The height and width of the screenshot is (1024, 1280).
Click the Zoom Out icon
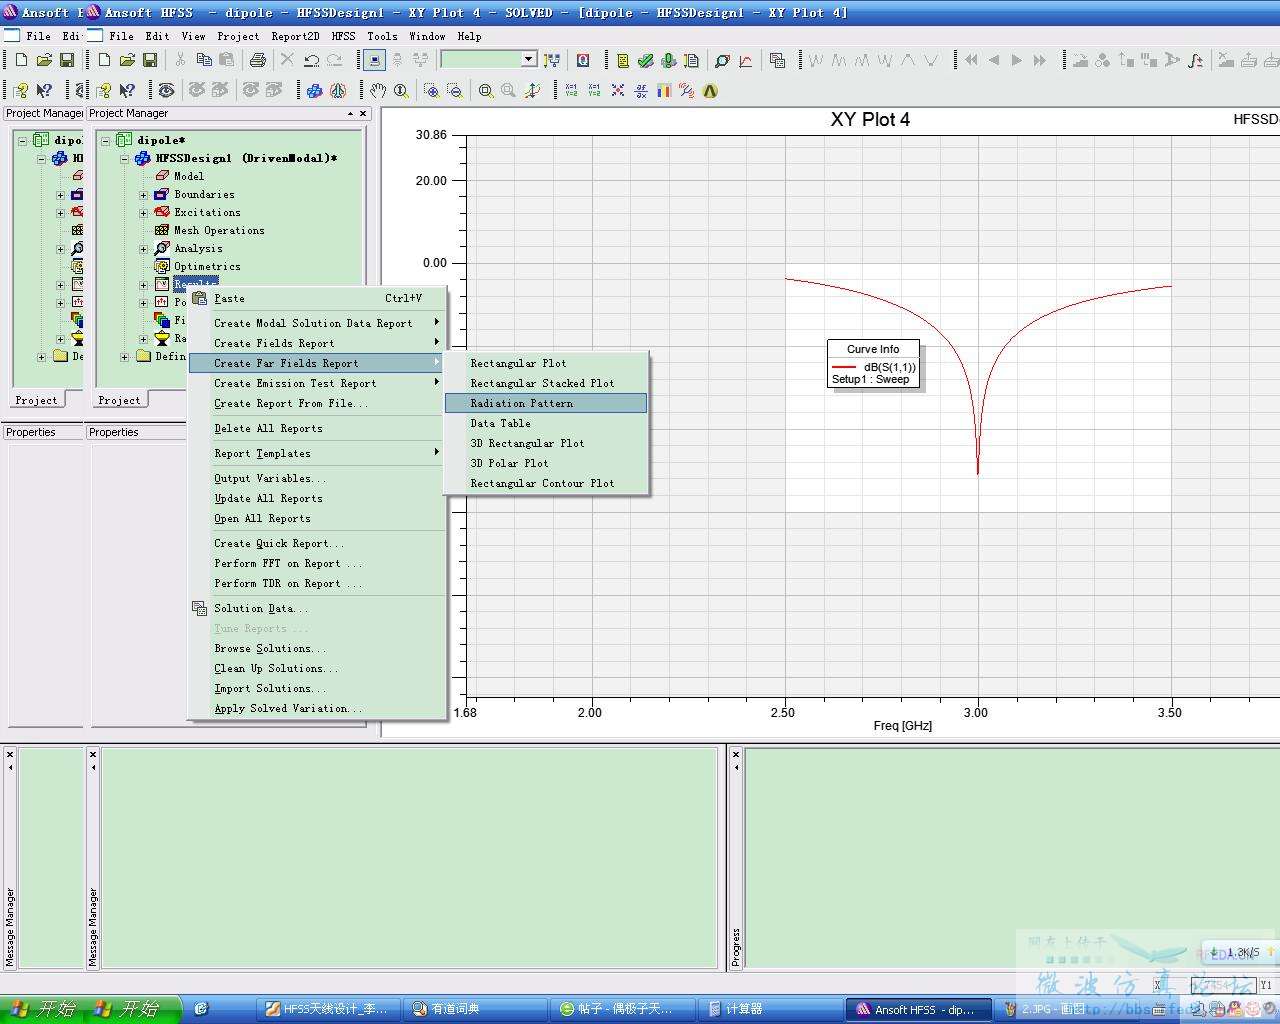tap(455, 91)
